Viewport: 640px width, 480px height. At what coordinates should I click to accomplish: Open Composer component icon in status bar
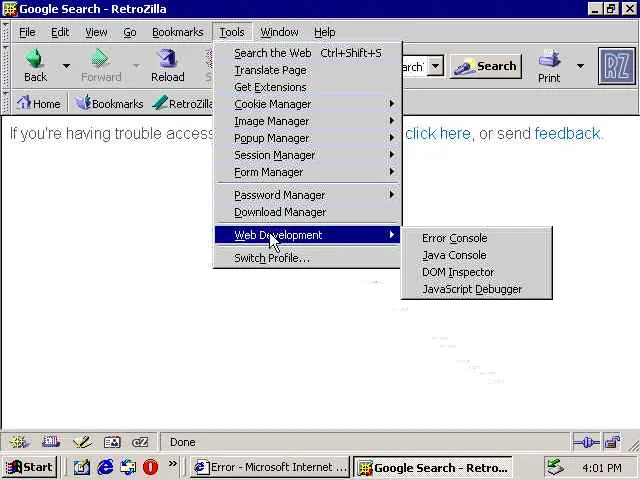(x=81, y=442)
